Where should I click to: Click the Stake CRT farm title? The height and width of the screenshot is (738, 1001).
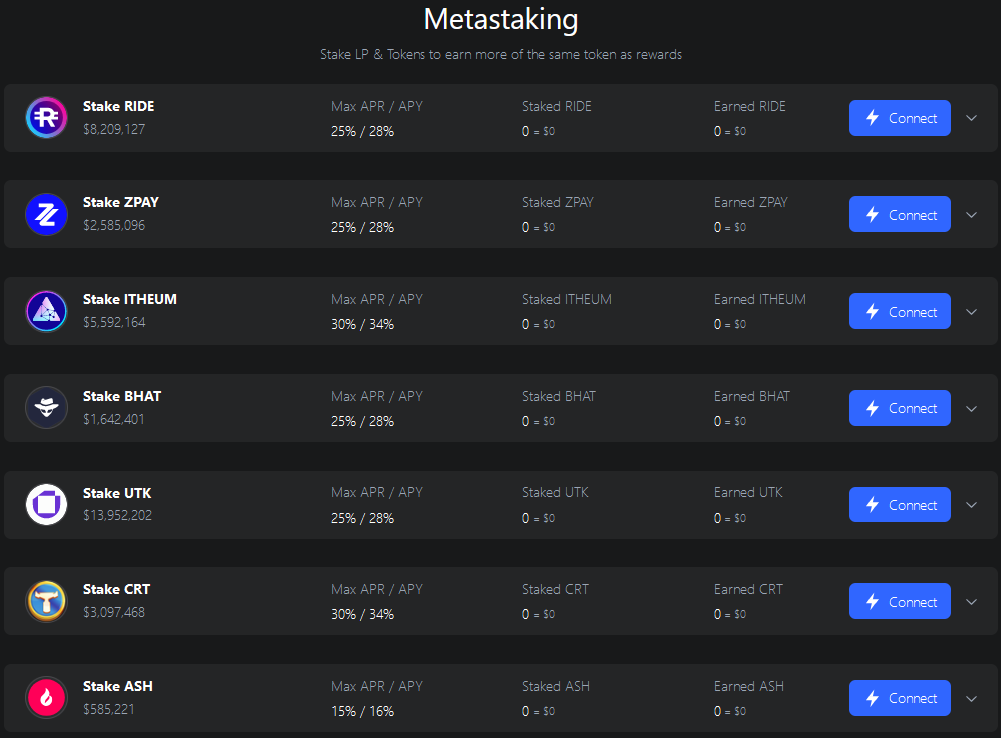(x=116, y=589)
